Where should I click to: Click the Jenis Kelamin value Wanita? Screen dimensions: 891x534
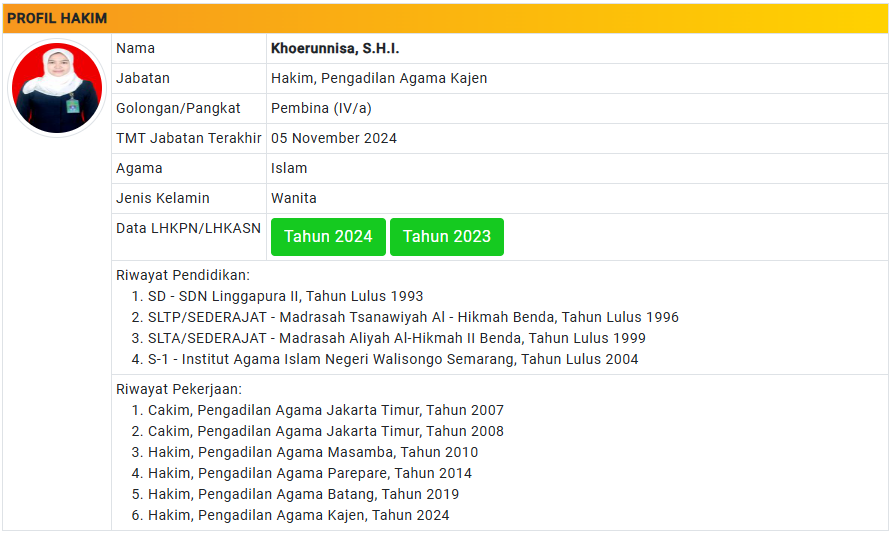[x=293, y=198]
